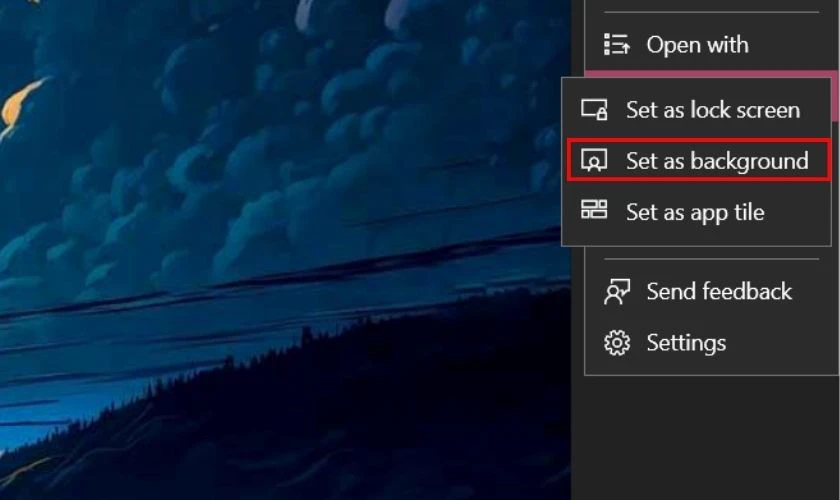Choose the 'Set as lock screen' text
This screenshot has width=840, height=500.
point(712,110)
